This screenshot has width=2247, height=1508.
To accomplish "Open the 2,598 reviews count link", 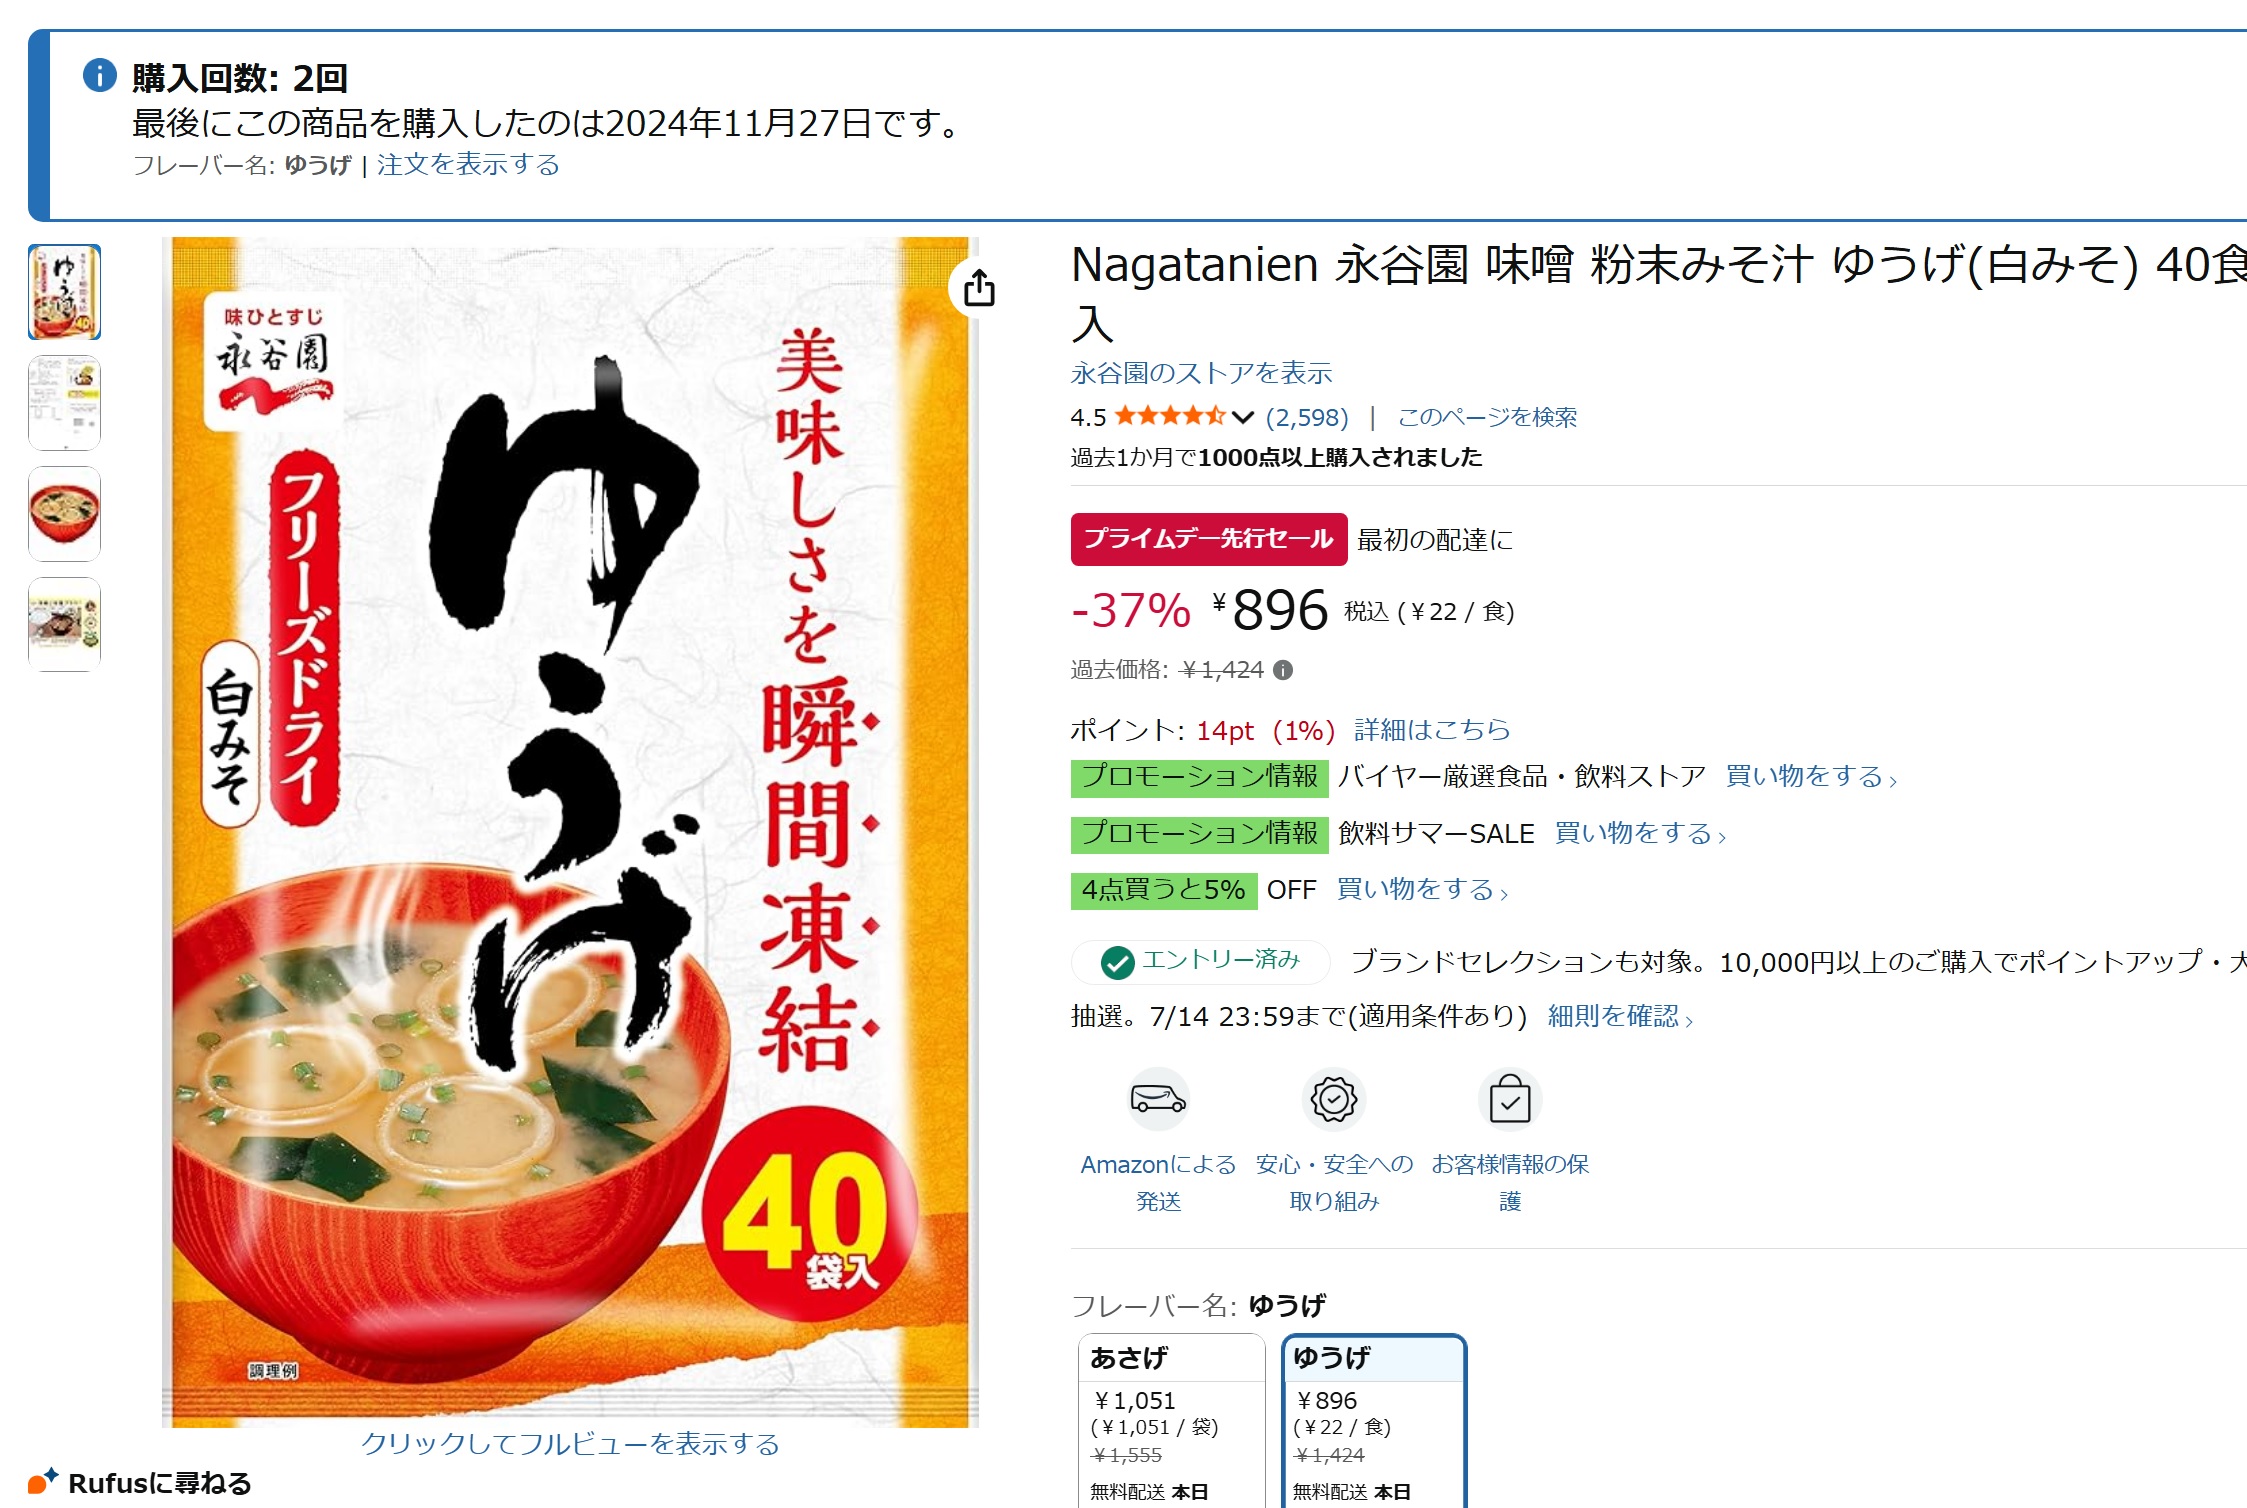I will pyautogui.click(x=1307, y=417).
